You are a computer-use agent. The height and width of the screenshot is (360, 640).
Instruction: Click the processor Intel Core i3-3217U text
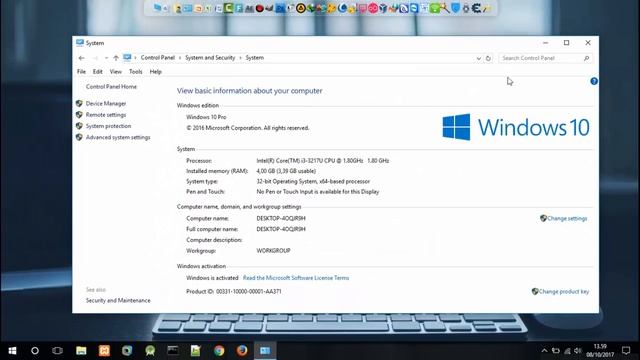[322, 161]
